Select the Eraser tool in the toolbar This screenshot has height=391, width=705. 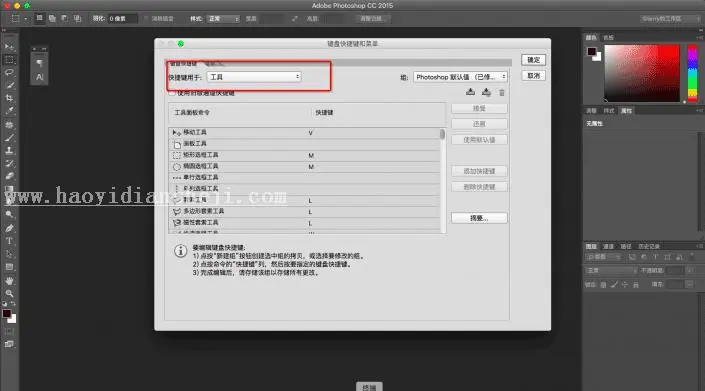[9, 176]
